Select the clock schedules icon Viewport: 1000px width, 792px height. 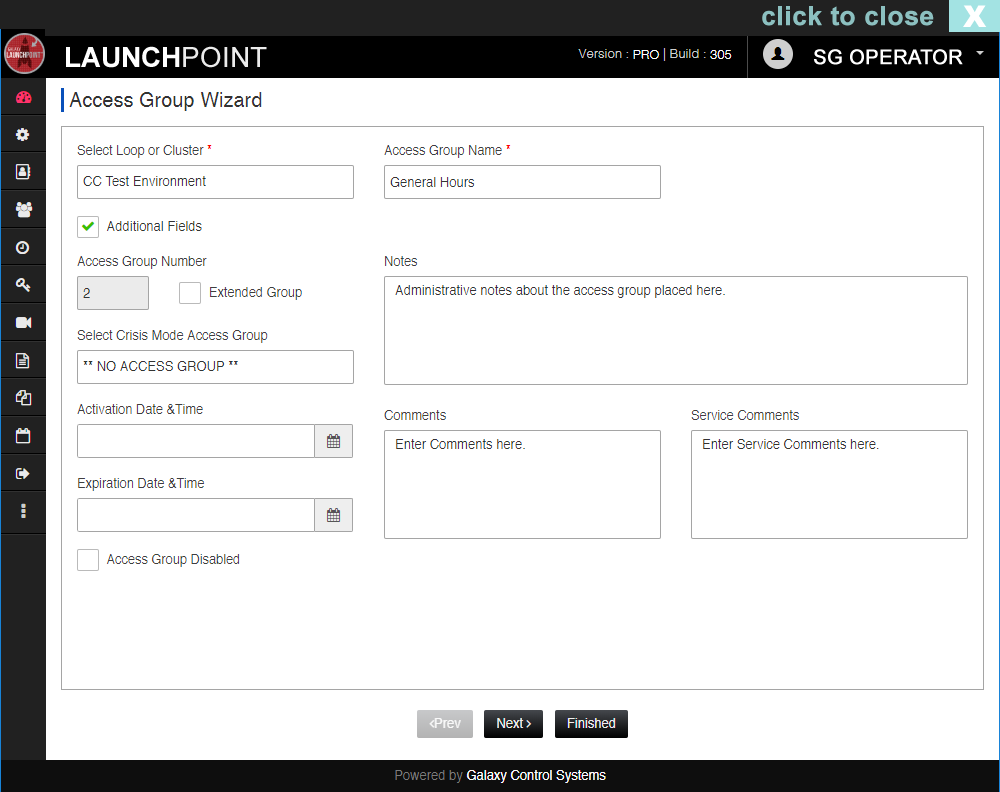point(22,246)
